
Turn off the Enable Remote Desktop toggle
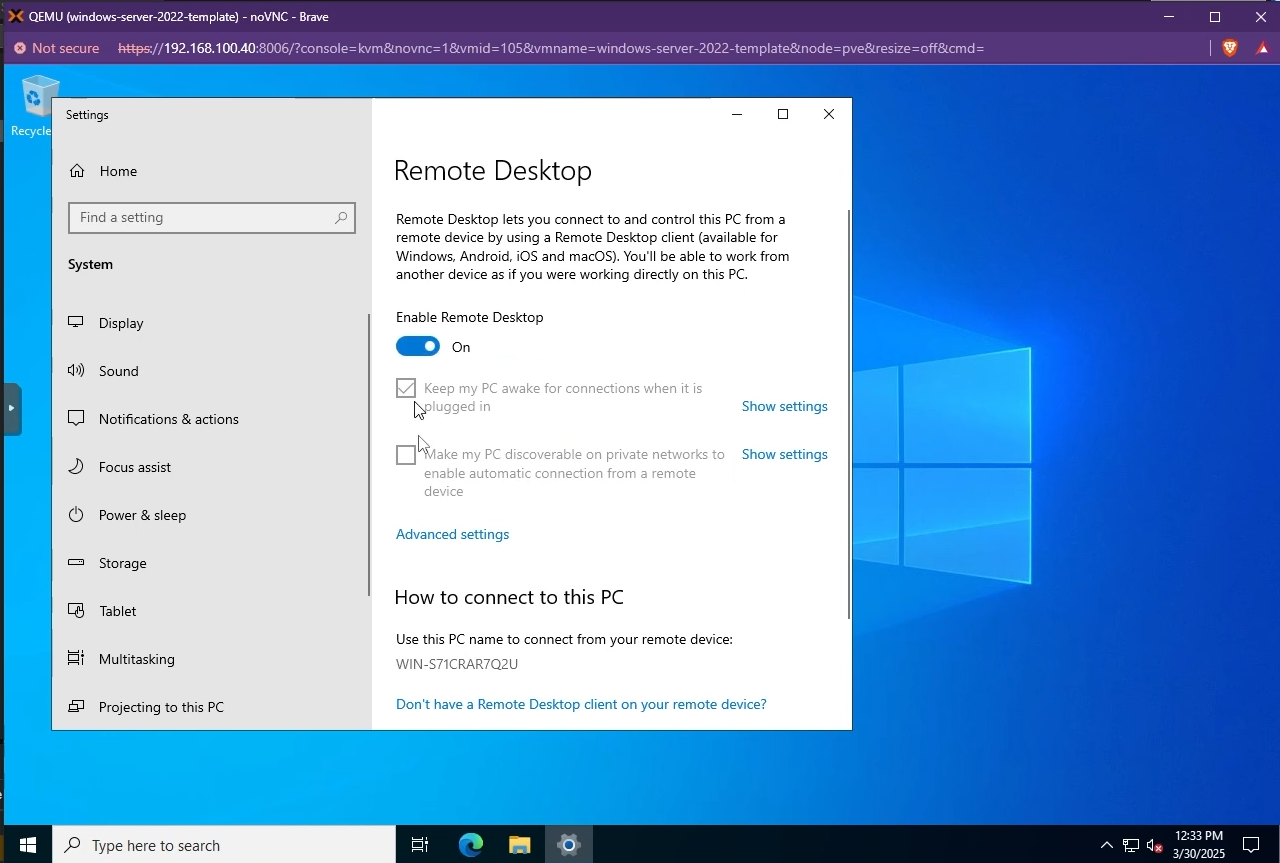pos(418,345)
